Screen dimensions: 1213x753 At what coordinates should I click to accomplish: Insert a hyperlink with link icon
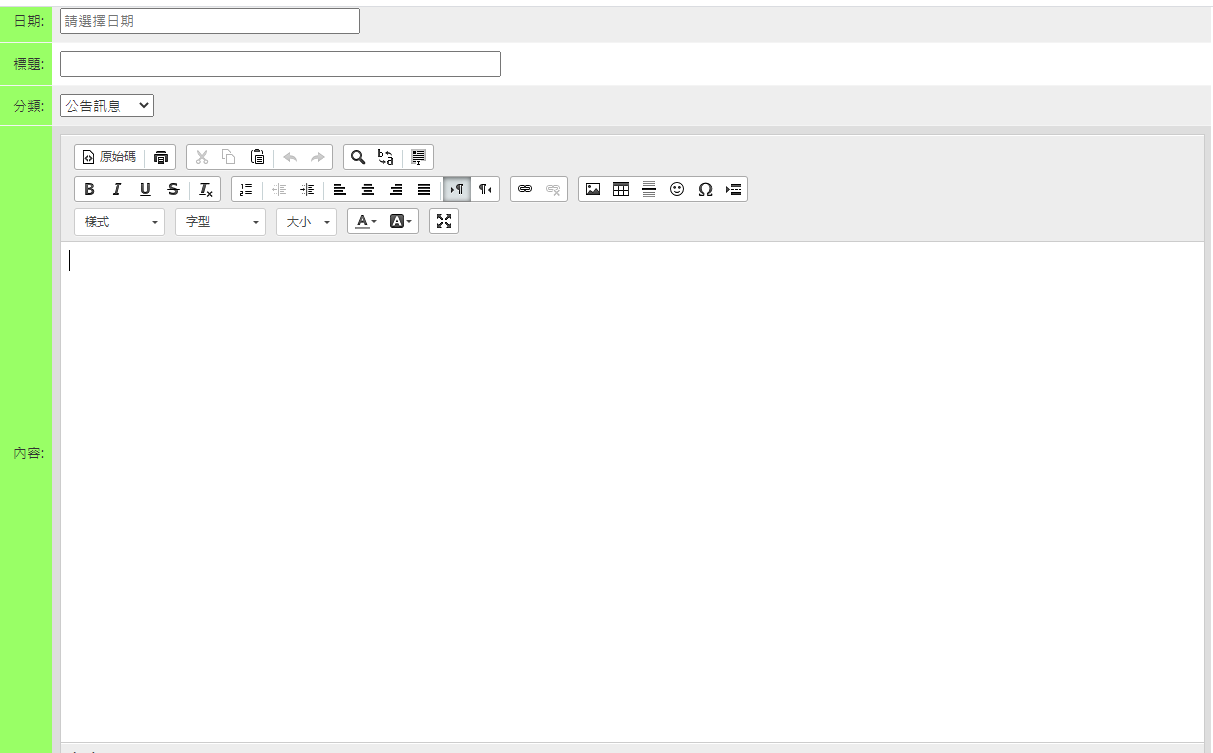click(525, 189)
